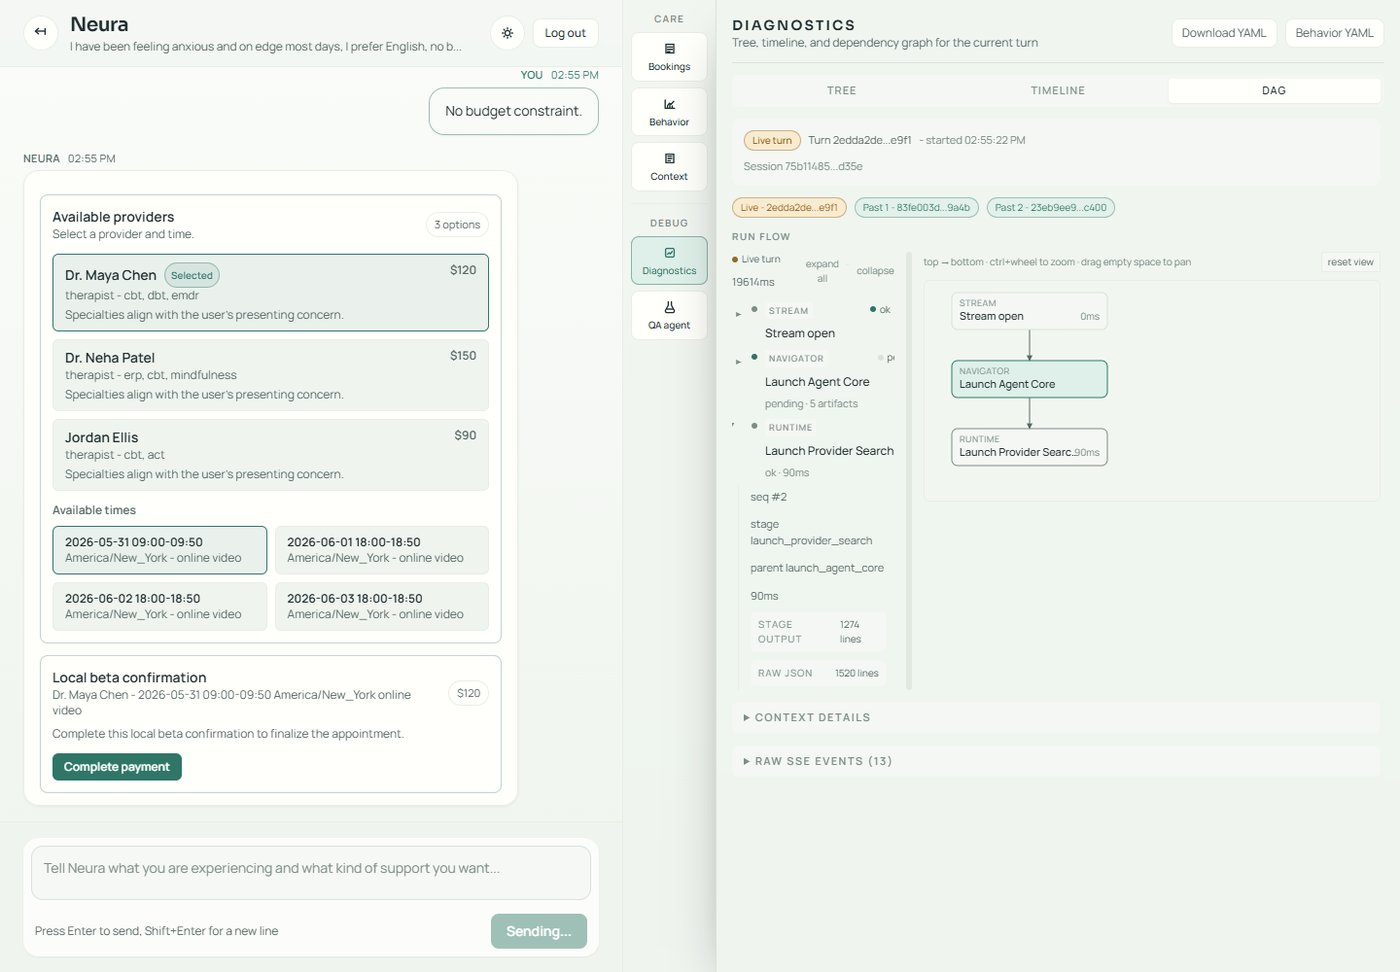Image resolution: width=1400 pixels, height=972 pixels.
Task: Collapse all run flow nodes
Action: tap(875, 271)
